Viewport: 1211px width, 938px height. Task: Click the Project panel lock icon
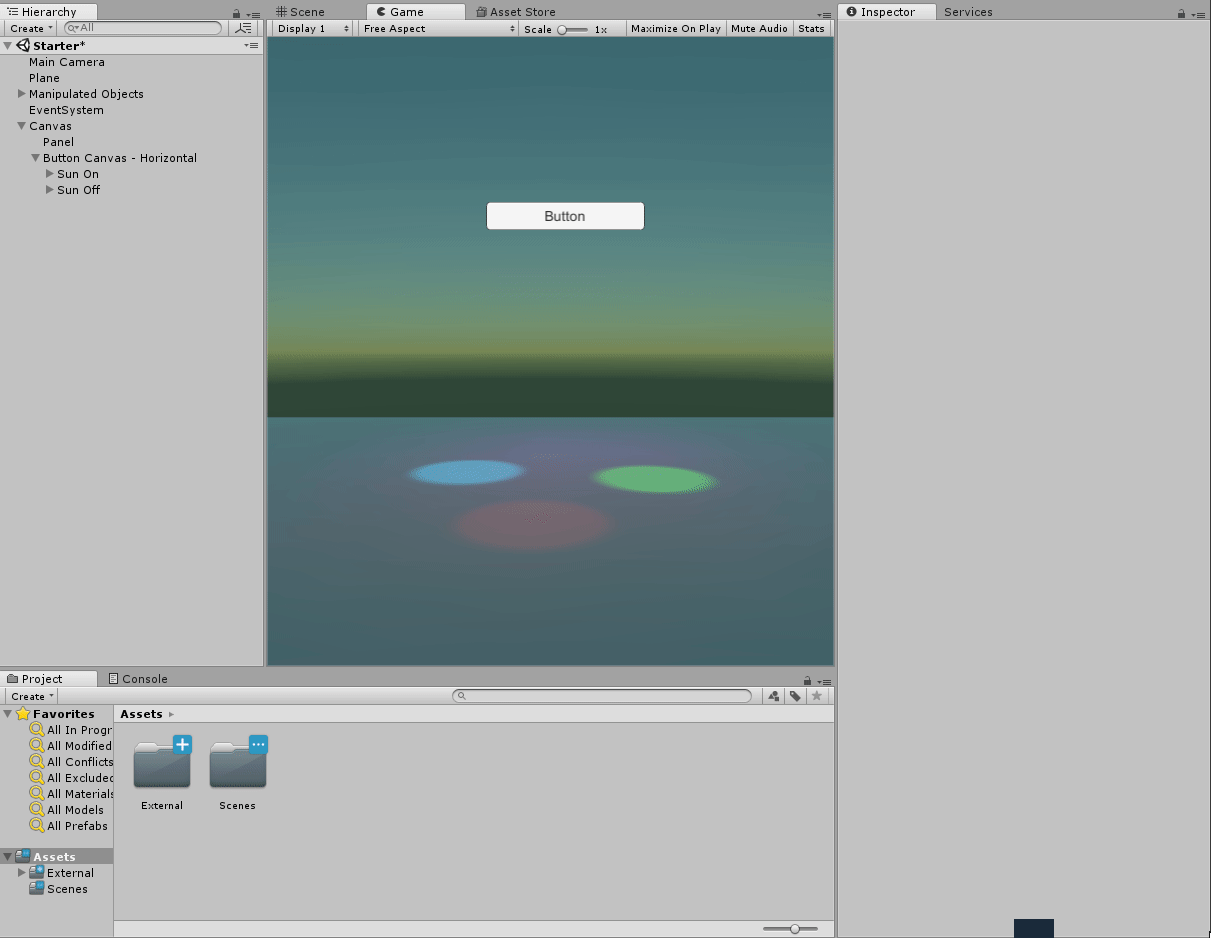[807, 680]
